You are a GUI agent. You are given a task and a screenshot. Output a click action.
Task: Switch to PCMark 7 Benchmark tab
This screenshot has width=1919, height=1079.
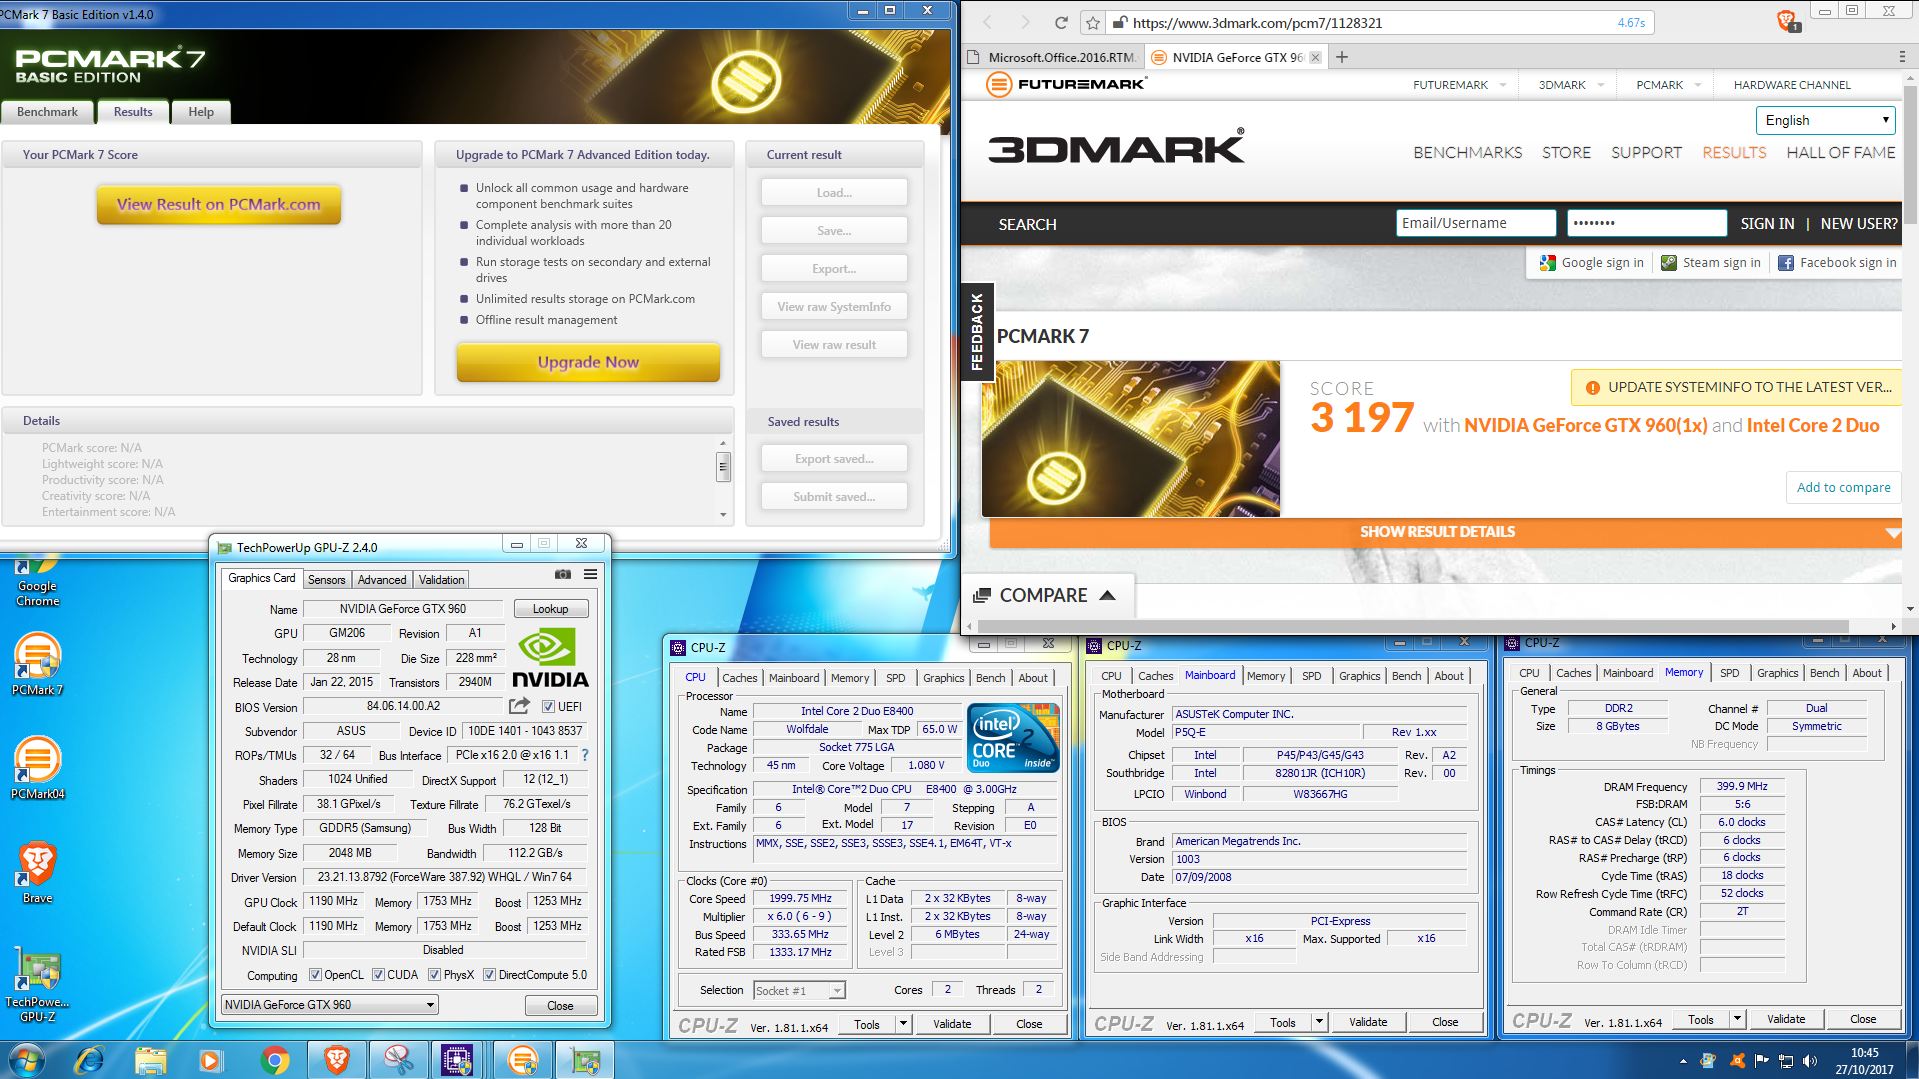[47, 112]
